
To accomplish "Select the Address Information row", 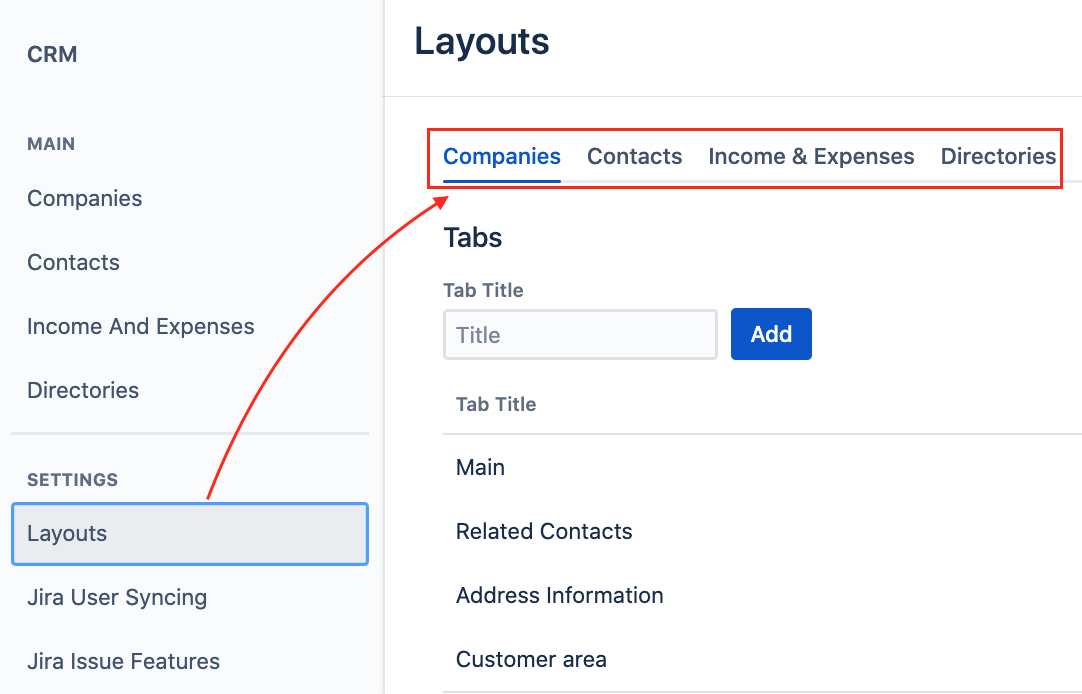I will point(559,596).
